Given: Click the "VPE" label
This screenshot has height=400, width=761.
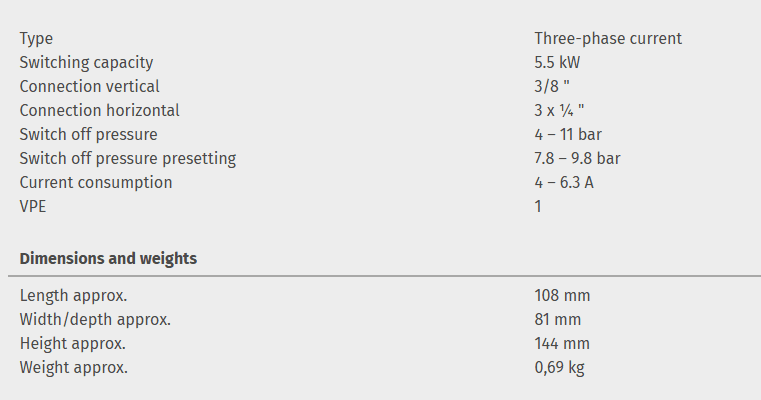Looking at the screenshot, I should click(33, 207).
